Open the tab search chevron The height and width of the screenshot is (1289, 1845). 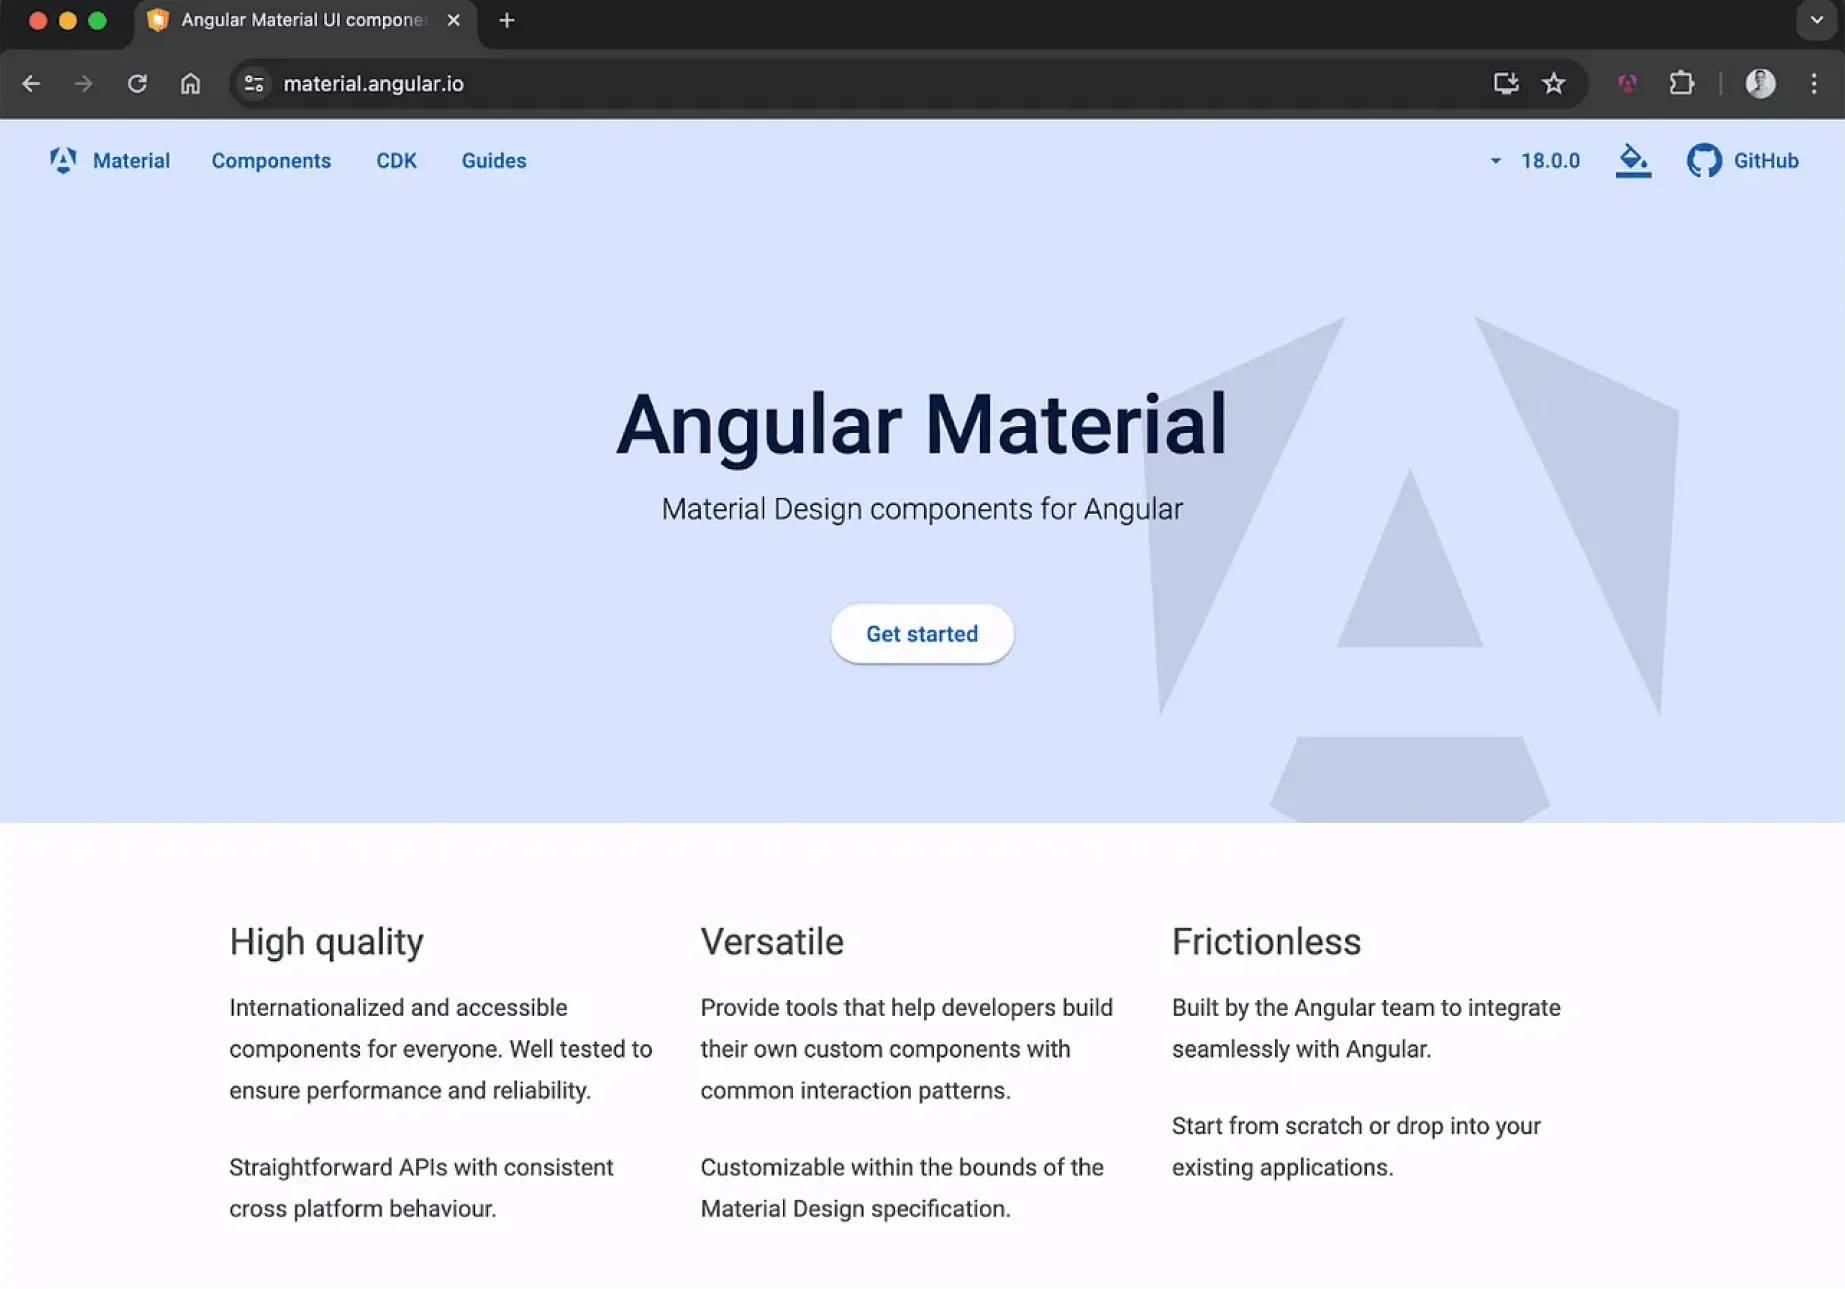1816,20
